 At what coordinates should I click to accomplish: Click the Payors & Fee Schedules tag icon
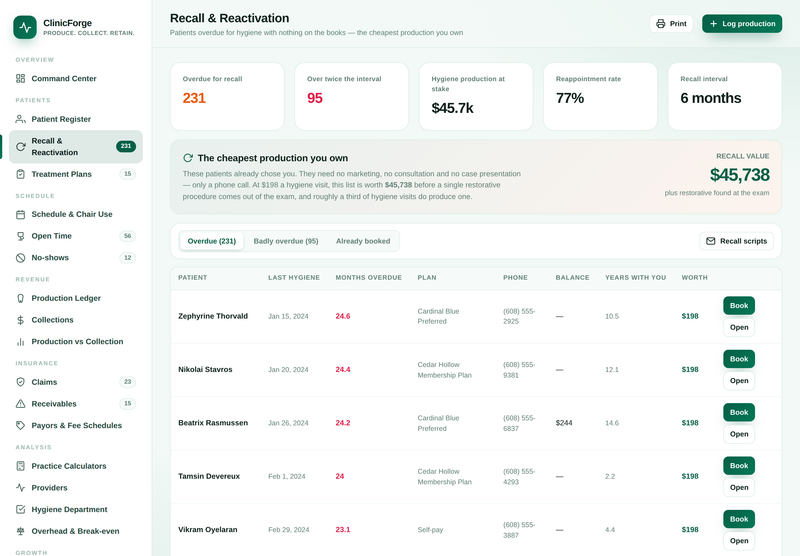coord(20,425)
